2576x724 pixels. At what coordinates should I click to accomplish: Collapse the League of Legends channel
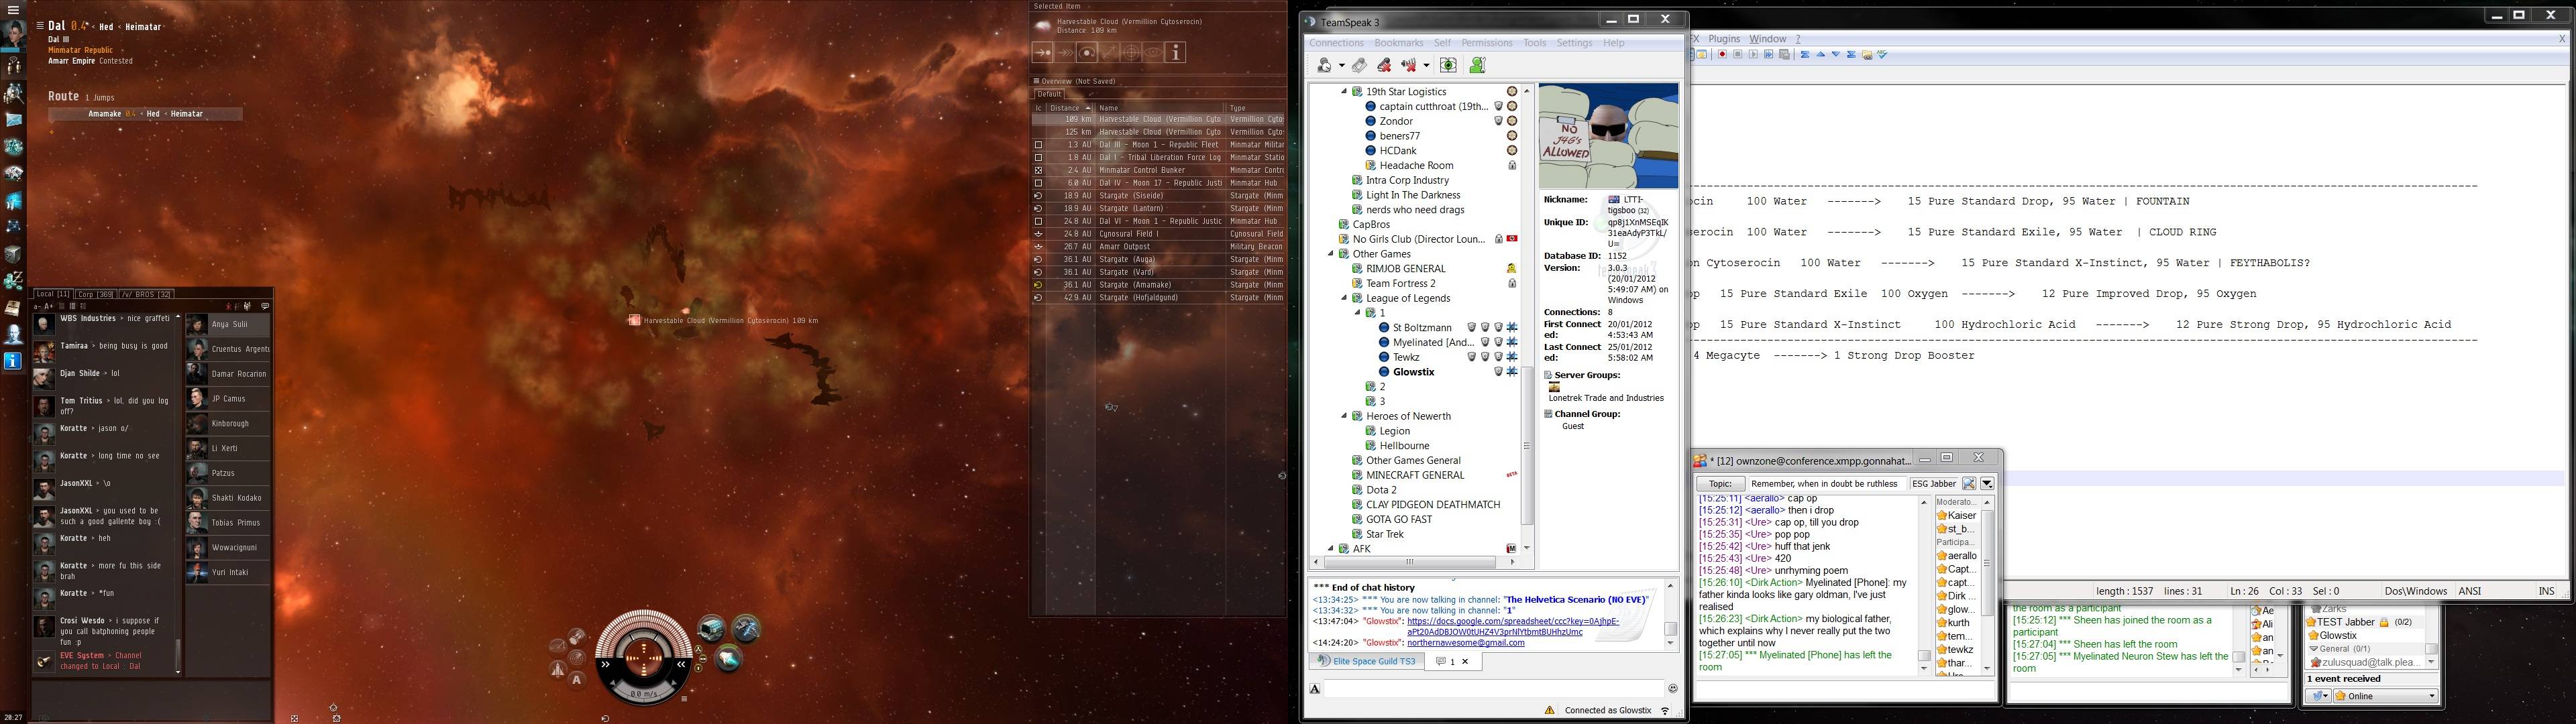tap(1344, 298)
